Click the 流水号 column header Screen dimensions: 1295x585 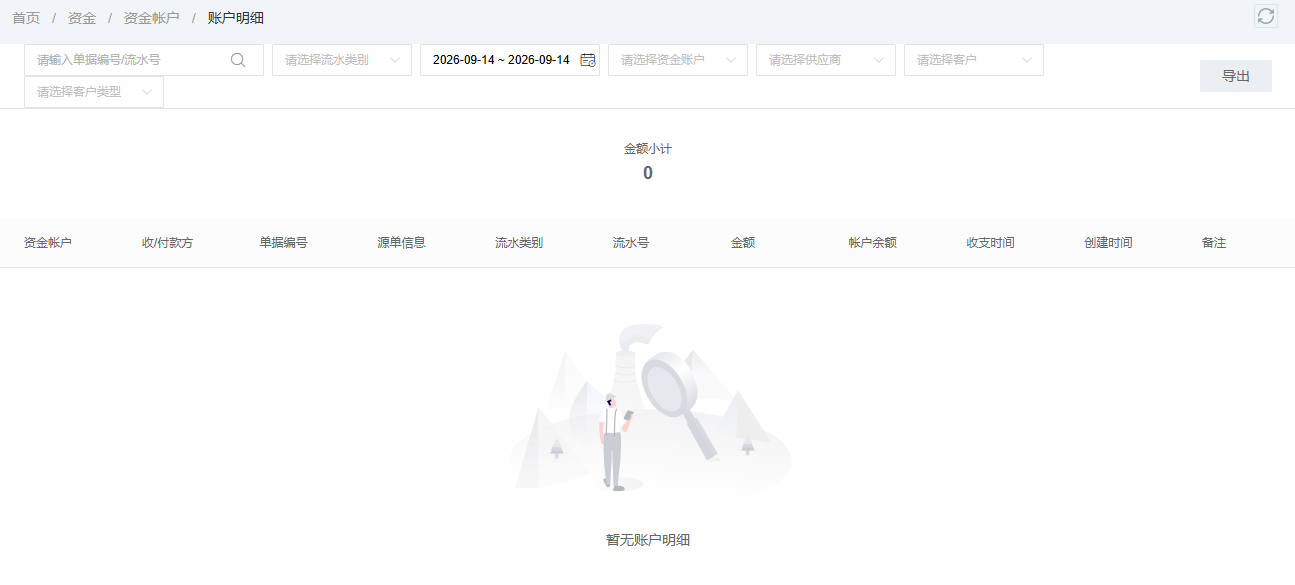(631, 243)
